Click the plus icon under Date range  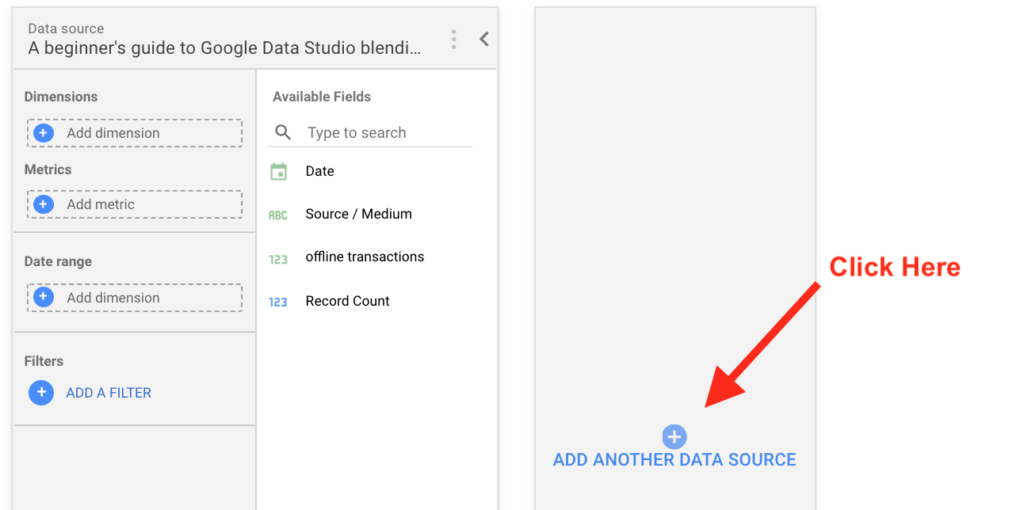point(43,297)
